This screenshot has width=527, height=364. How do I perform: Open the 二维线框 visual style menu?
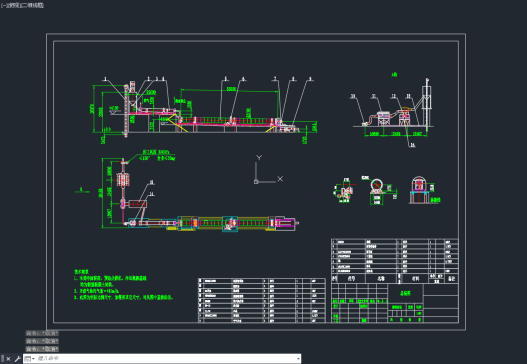(x=32, y=5)
